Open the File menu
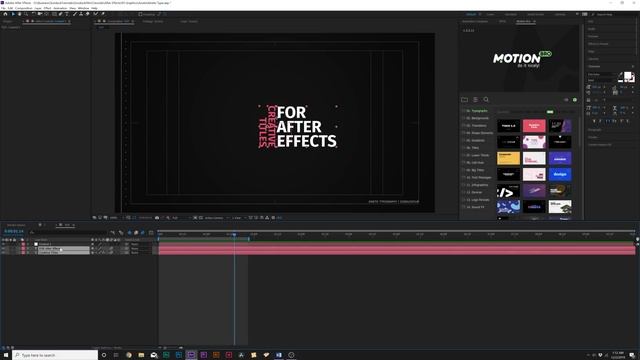The width and height of the screenshot is (640, 360). 4,8
